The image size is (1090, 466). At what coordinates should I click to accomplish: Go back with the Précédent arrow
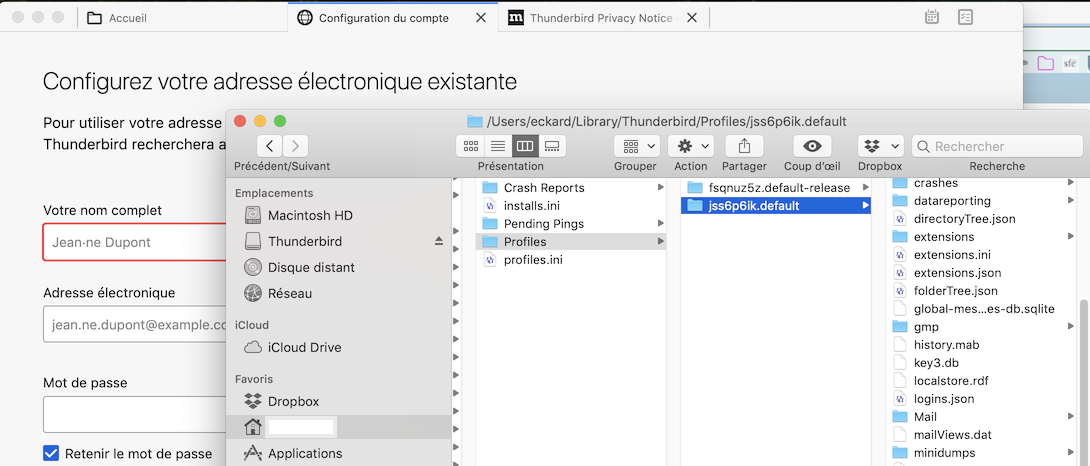[269, 146]
